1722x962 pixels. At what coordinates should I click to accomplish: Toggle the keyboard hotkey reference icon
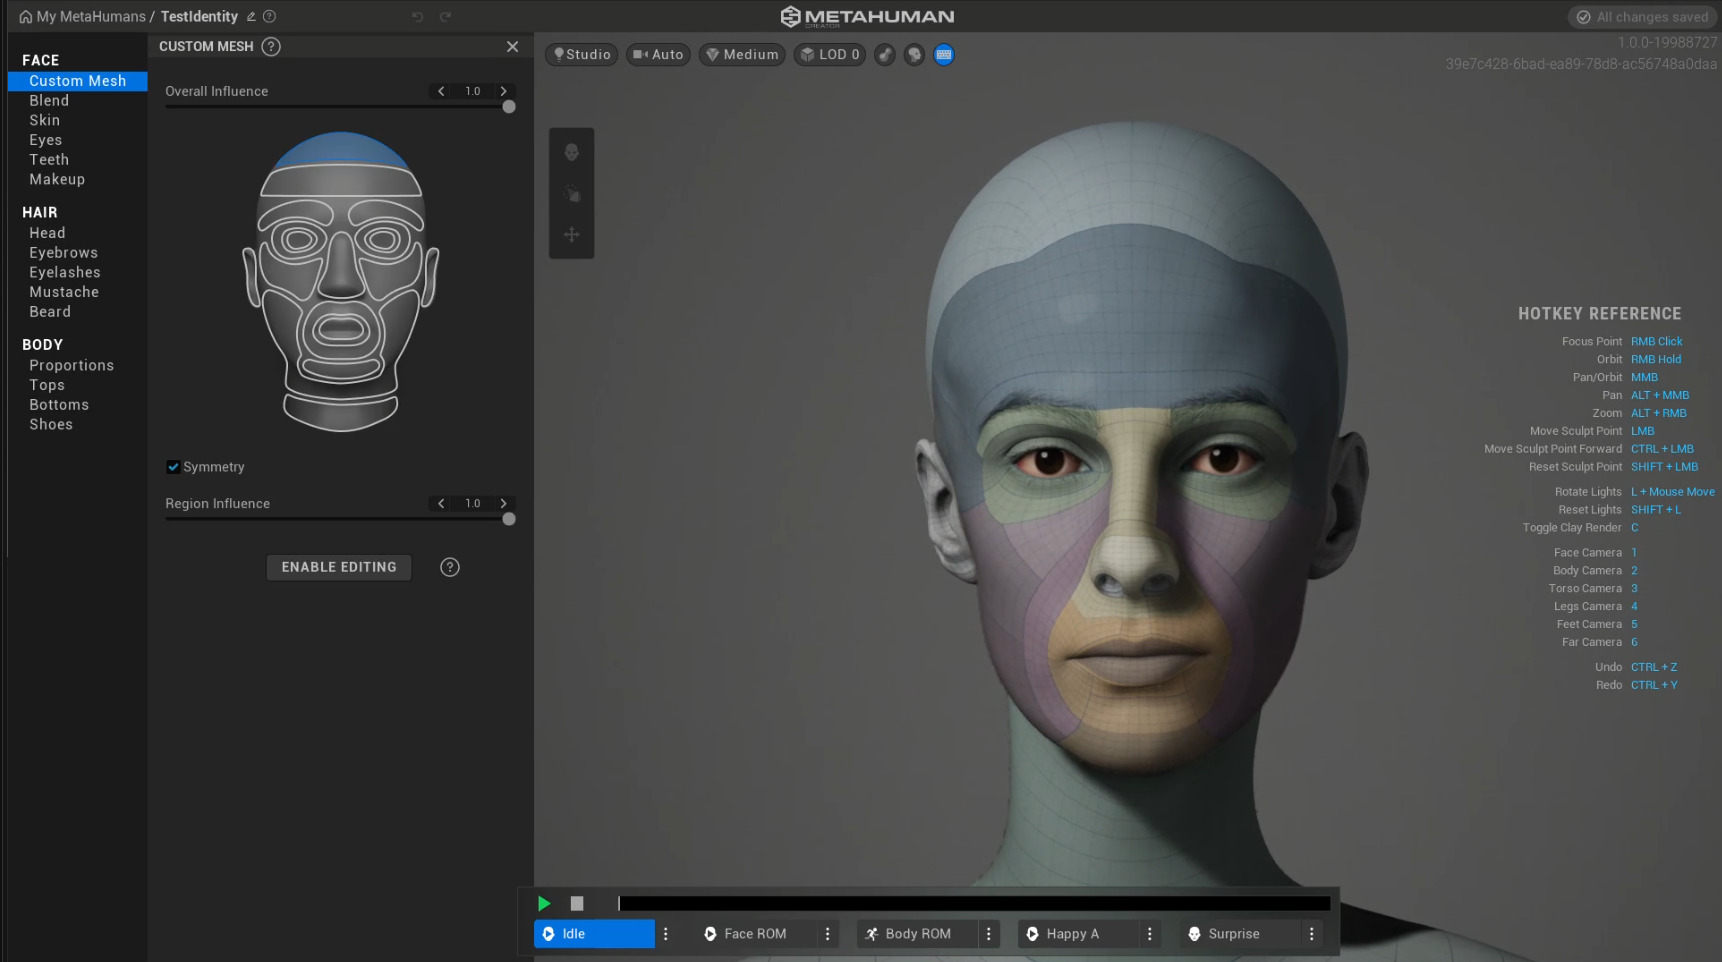click(x=943, y=55)
